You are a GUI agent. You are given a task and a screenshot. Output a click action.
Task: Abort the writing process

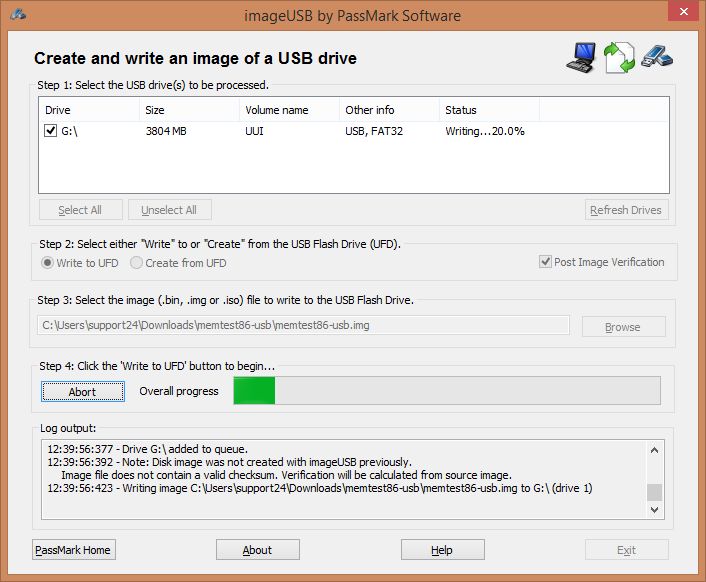pyautogui.click(x=83, y=392)
